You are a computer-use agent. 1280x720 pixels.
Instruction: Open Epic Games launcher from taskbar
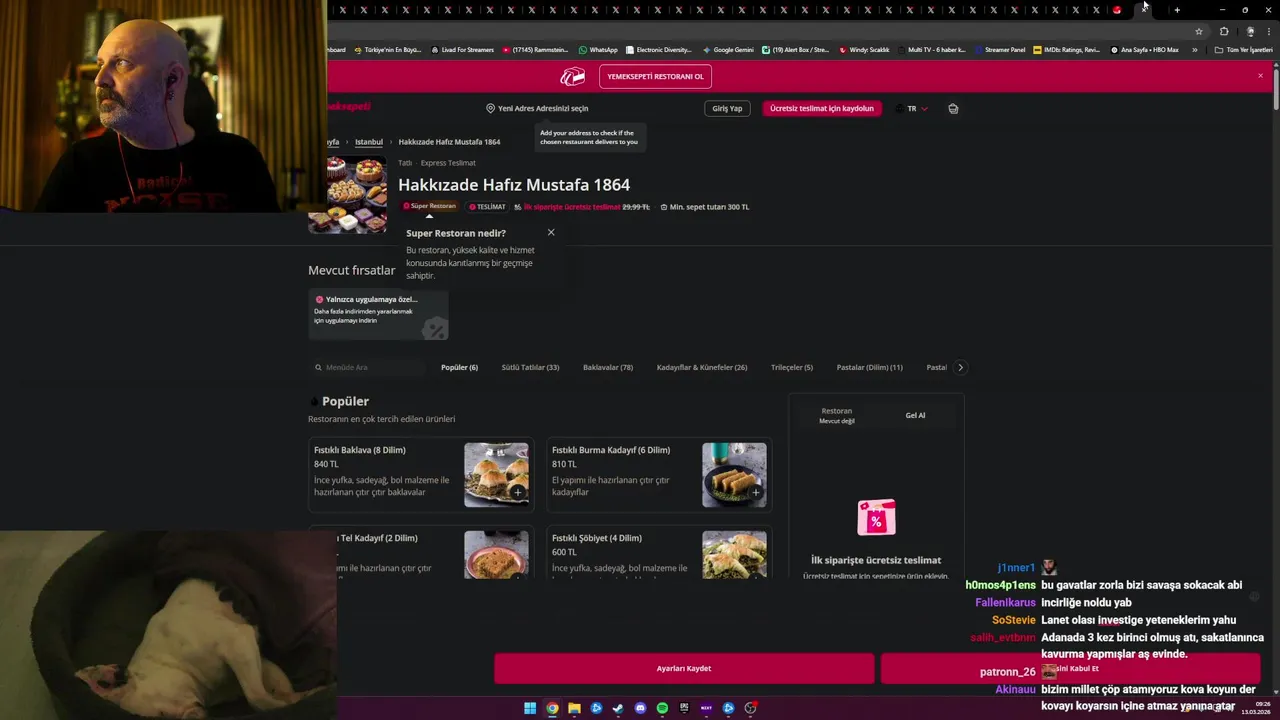(x=684, y=708)
